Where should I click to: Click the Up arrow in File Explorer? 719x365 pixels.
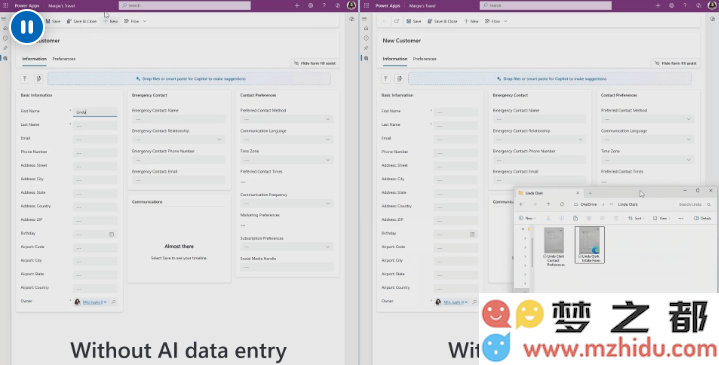tap(548, 205)
